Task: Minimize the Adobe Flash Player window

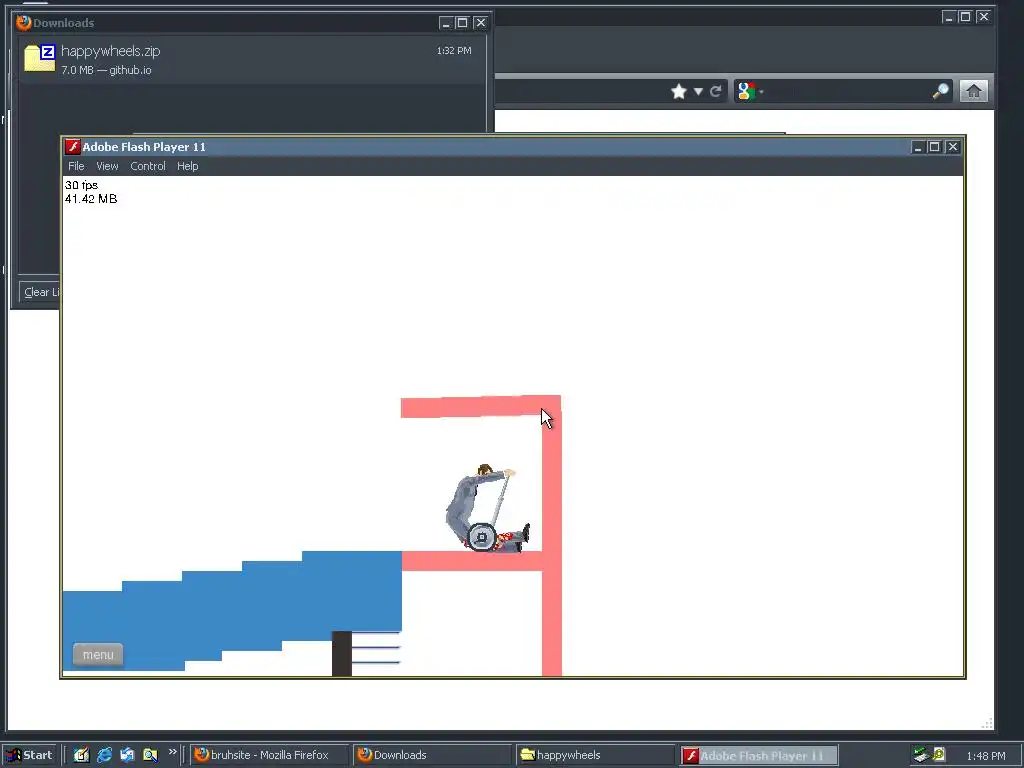Action: pyautogui.click(x=918, y=147)
